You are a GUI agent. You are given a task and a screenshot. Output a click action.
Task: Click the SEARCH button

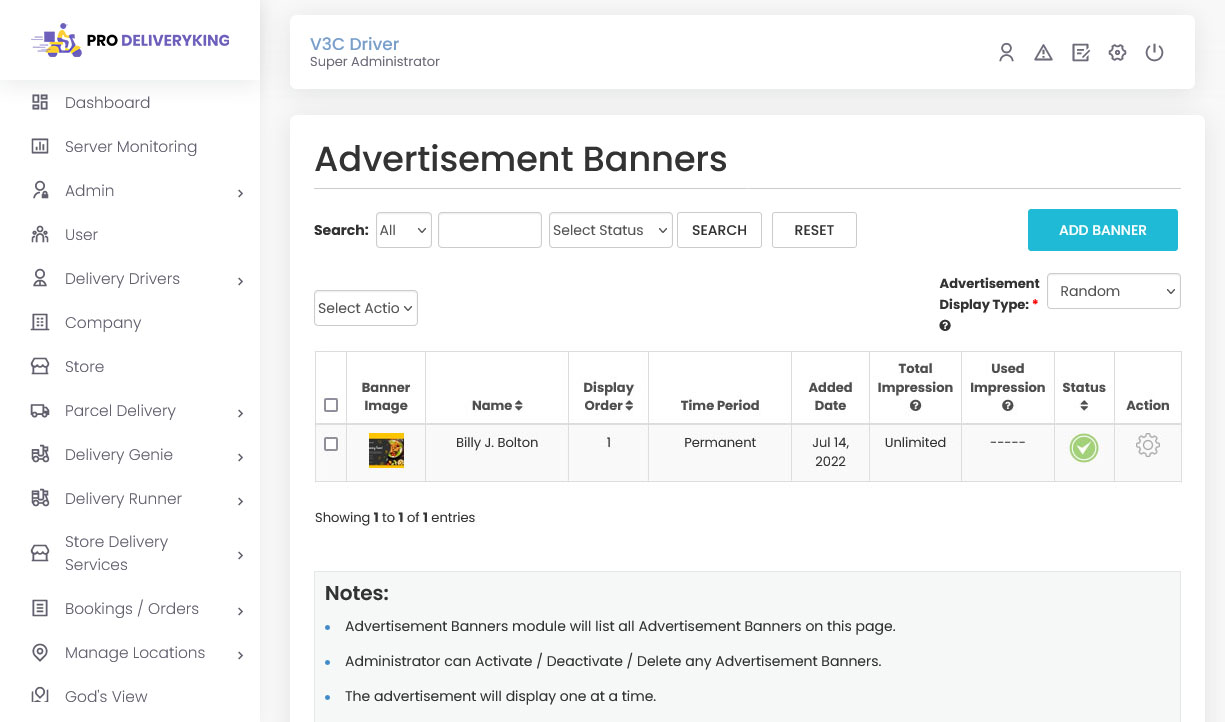pyautogui.click(x=719, y=230)
